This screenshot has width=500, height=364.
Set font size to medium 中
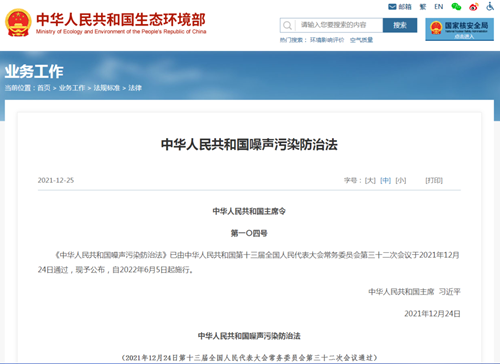tap(385, 180)
